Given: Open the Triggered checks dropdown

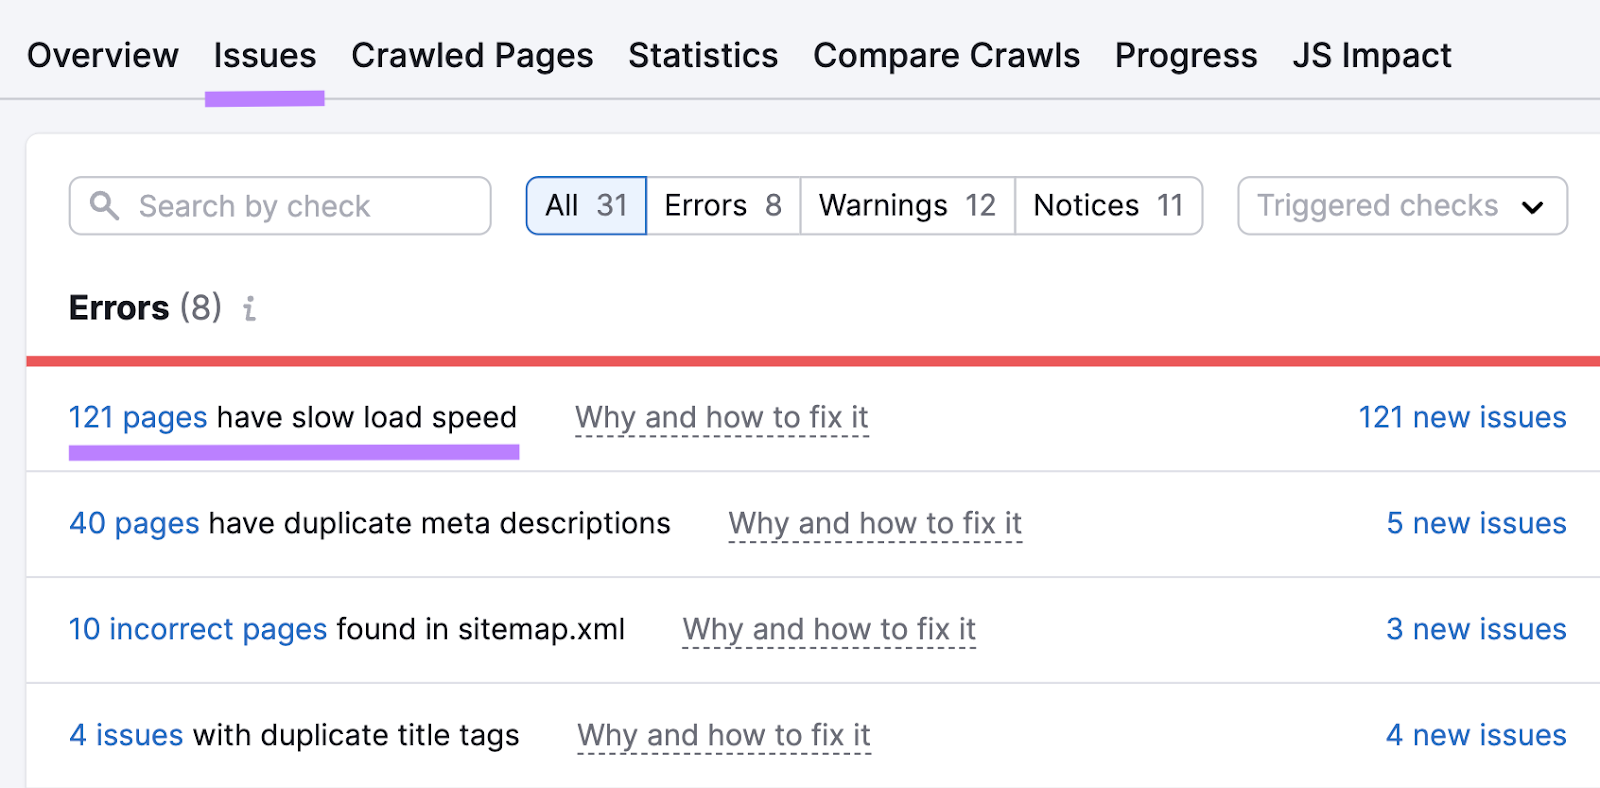Looking at the screenshot, I should 1400,206.
